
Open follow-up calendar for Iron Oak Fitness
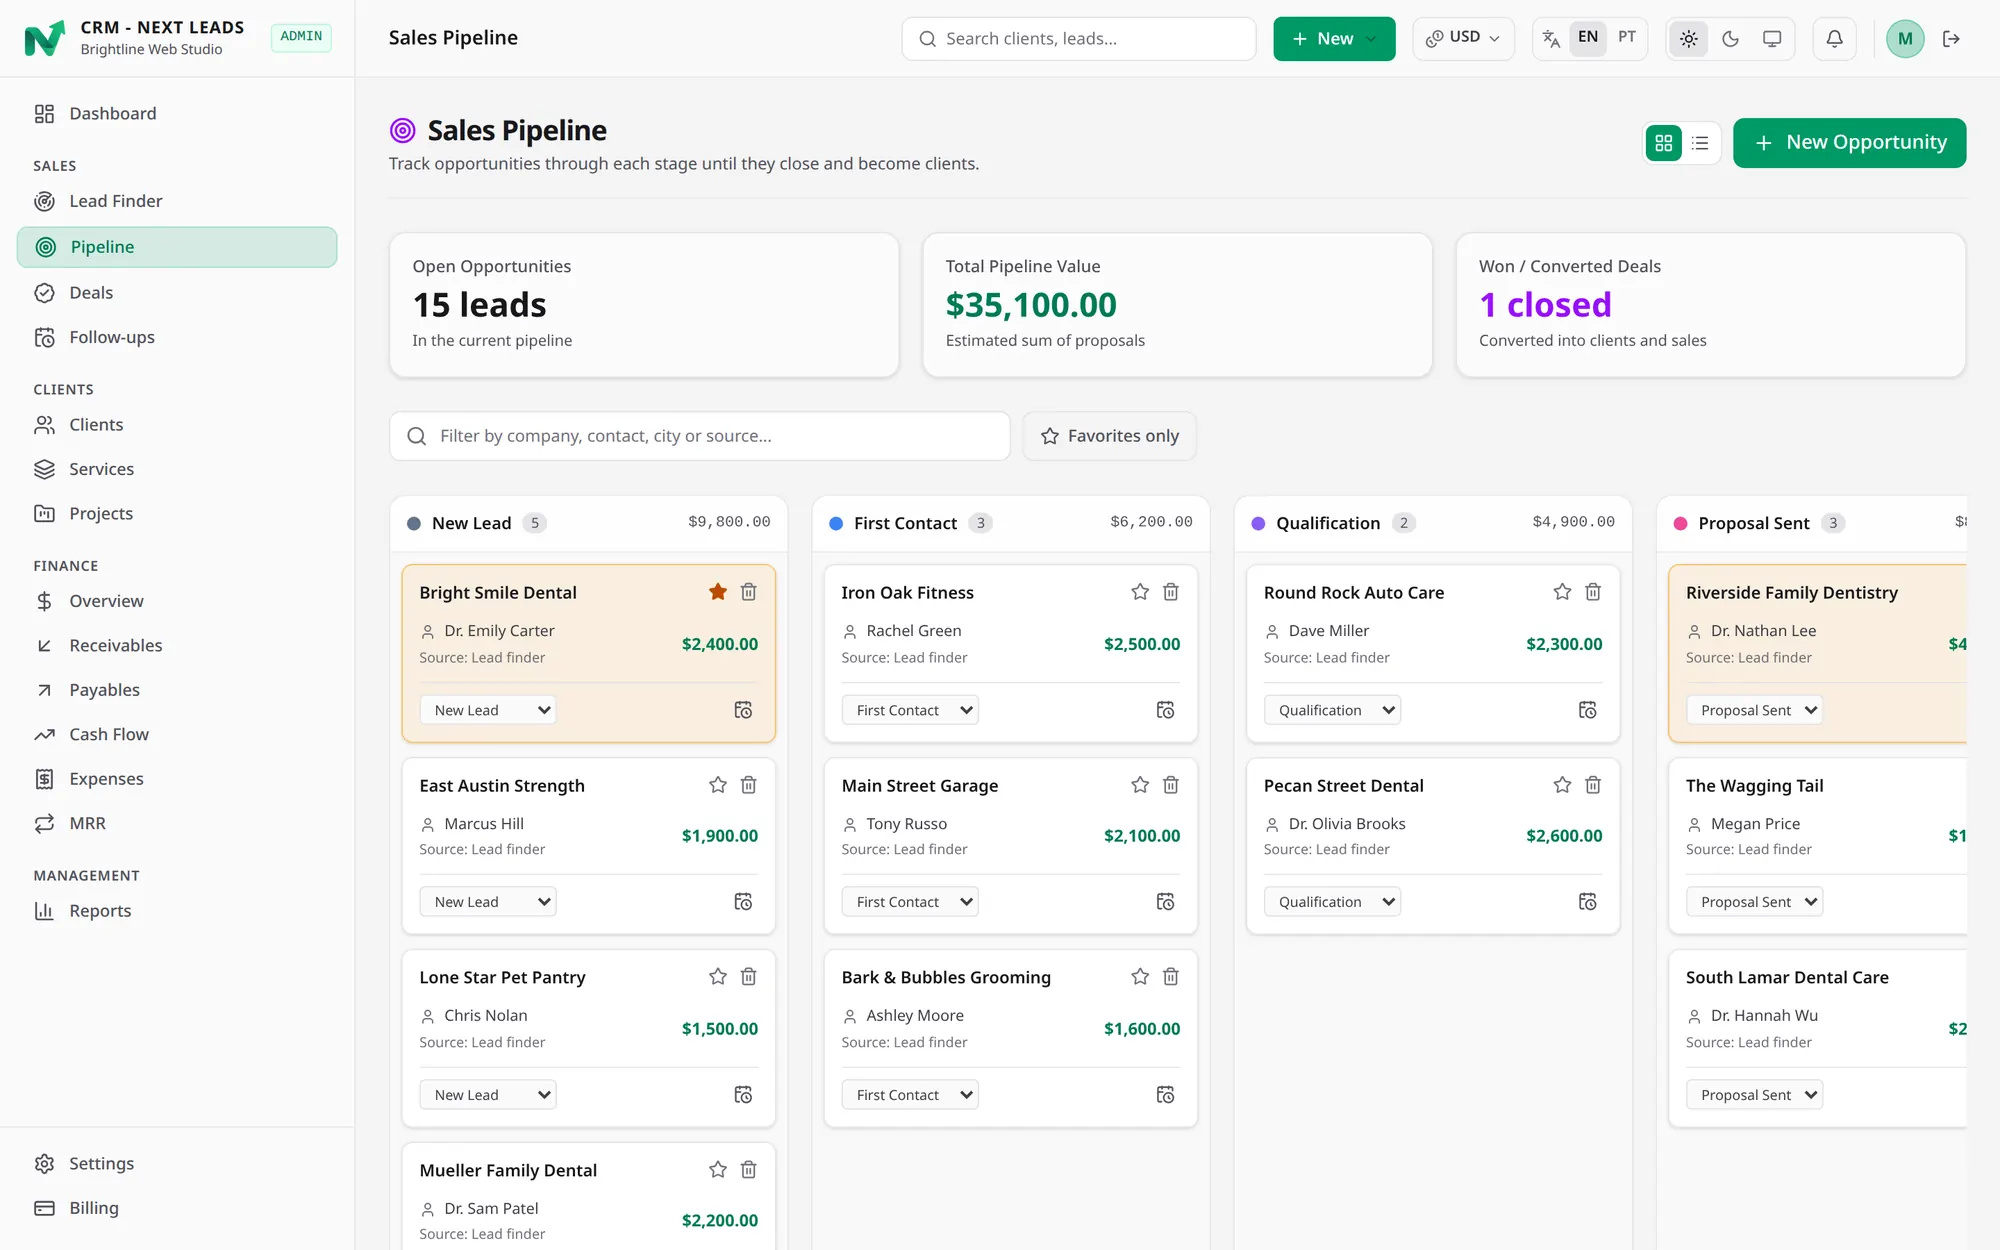point(1165,710)
